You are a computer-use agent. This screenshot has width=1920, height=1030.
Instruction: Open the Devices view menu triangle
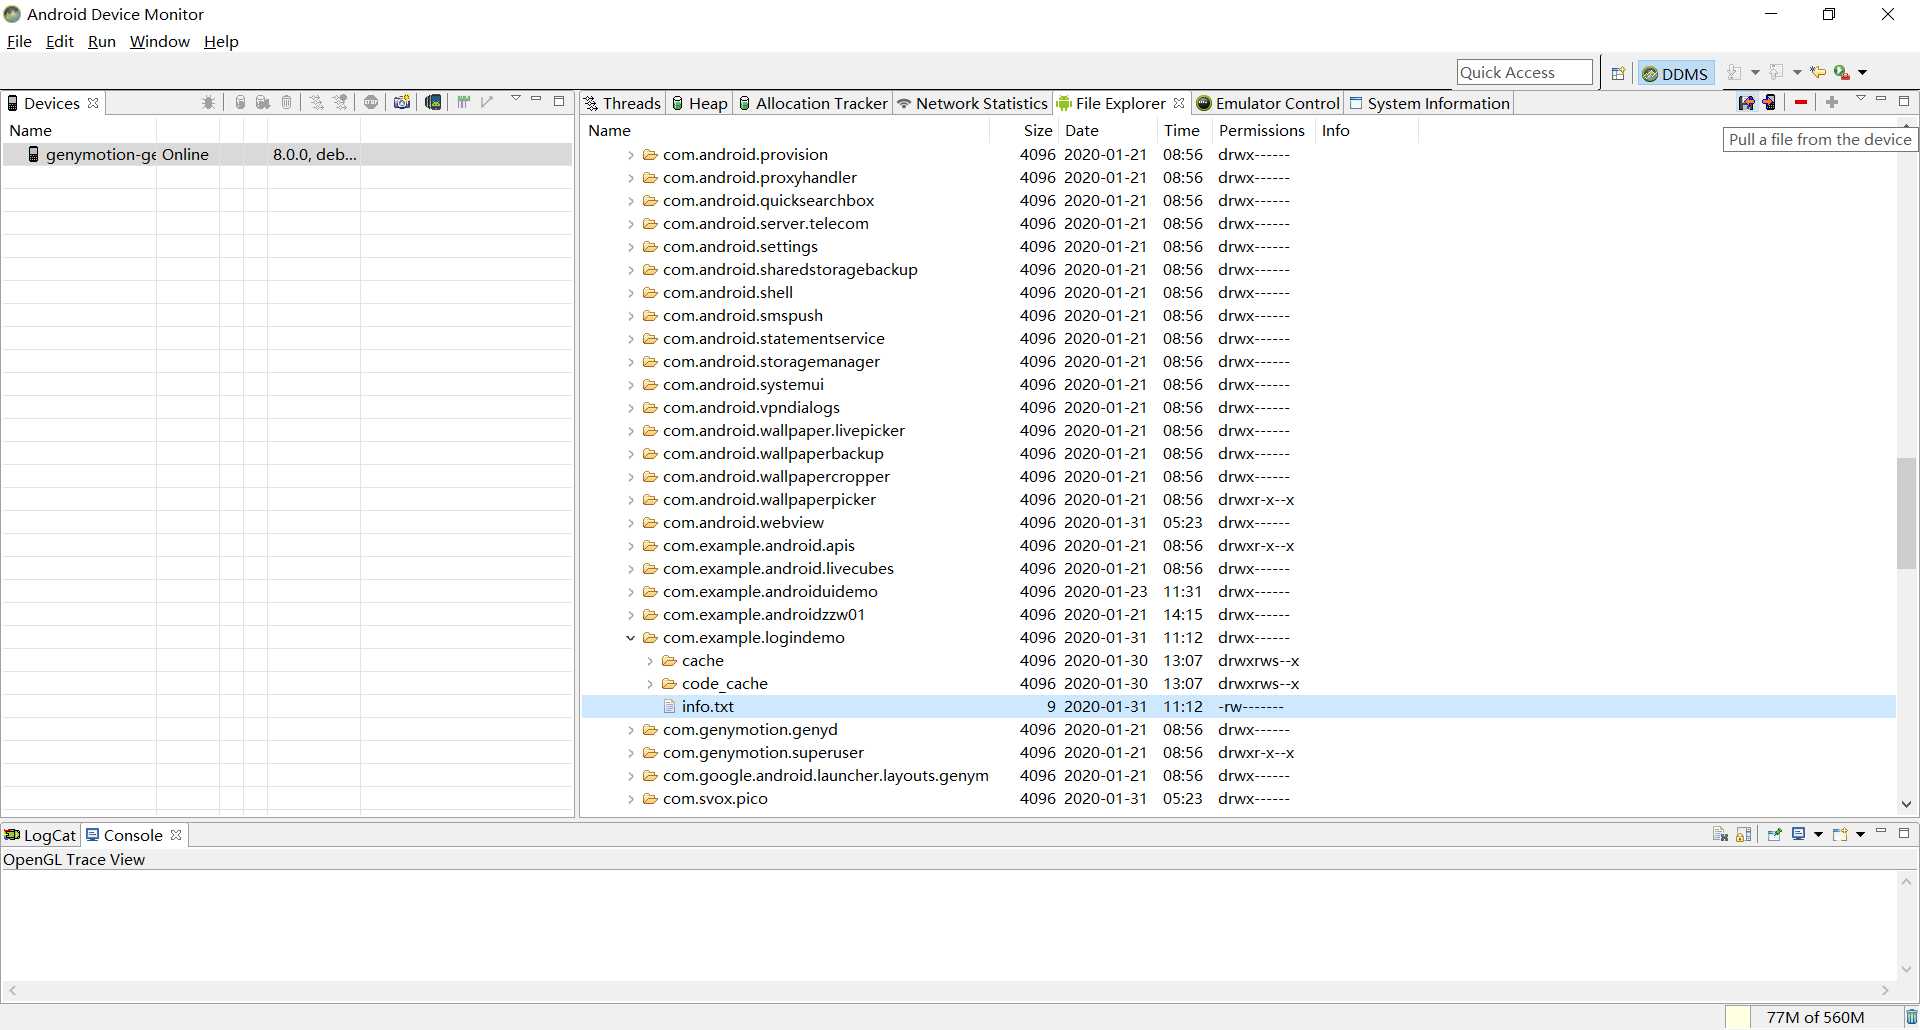pos(516,99)
